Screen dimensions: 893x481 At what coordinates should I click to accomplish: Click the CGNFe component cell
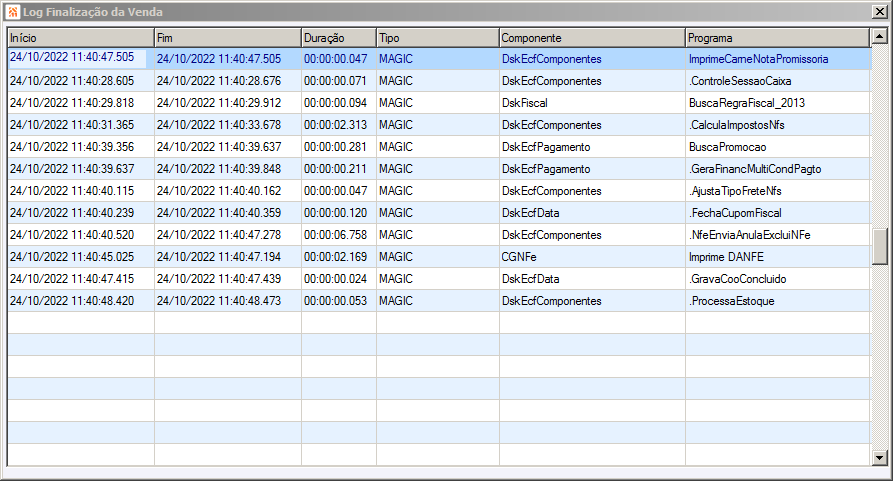point(592,257)
